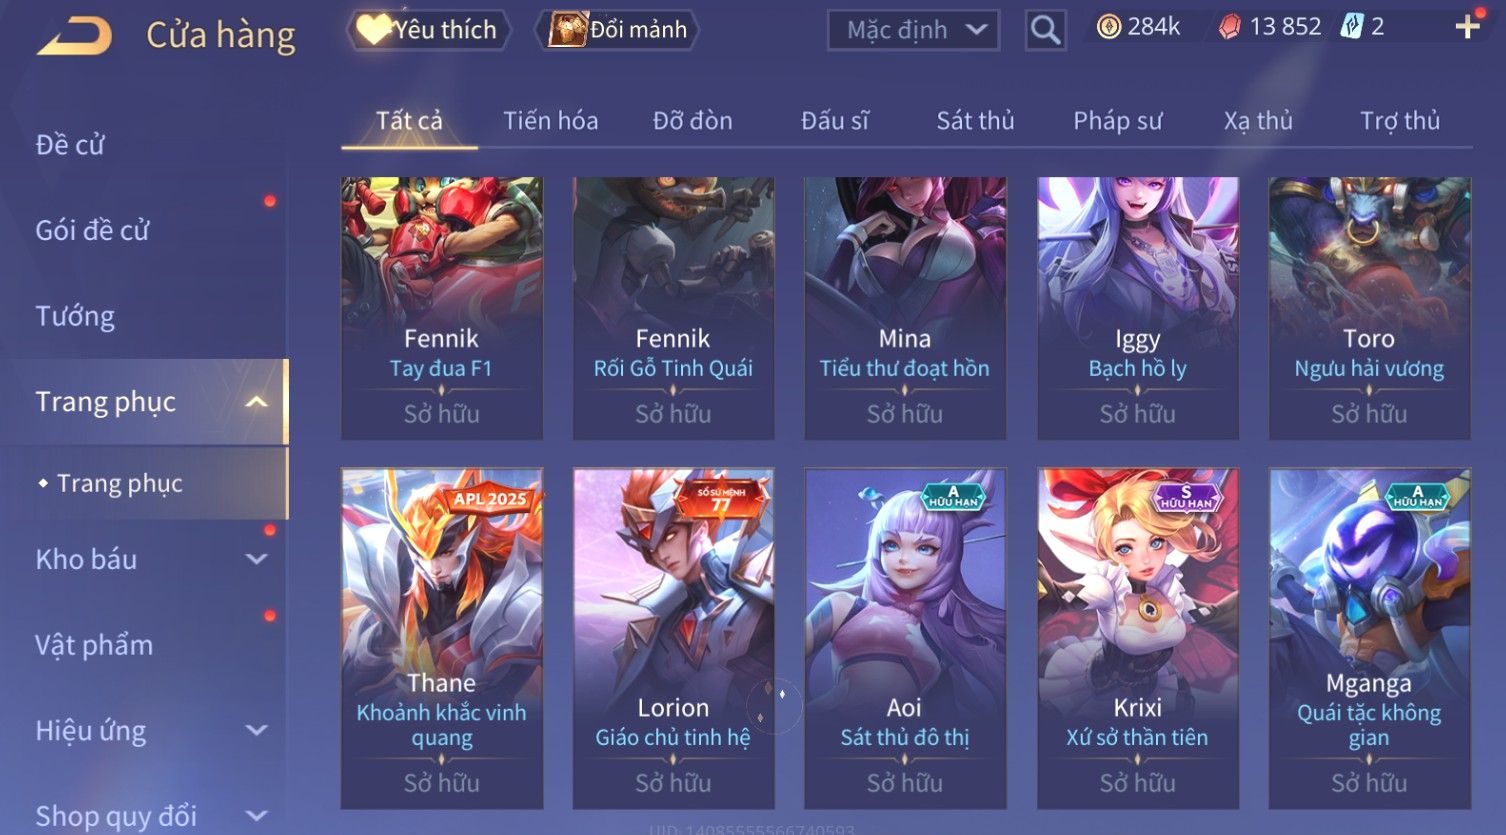Open the Tướng sidebar menu

[x=75, y=316]
